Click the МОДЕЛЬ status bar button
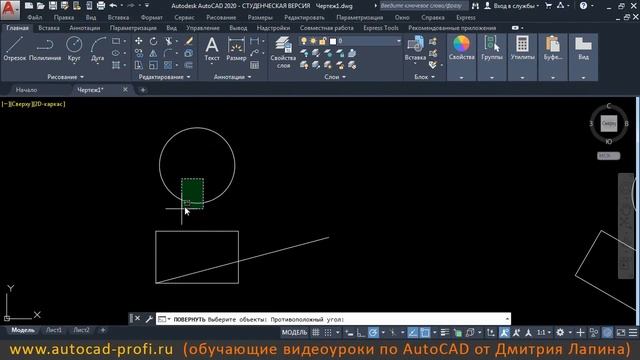 pyautogui.click(x=294, y=333)
